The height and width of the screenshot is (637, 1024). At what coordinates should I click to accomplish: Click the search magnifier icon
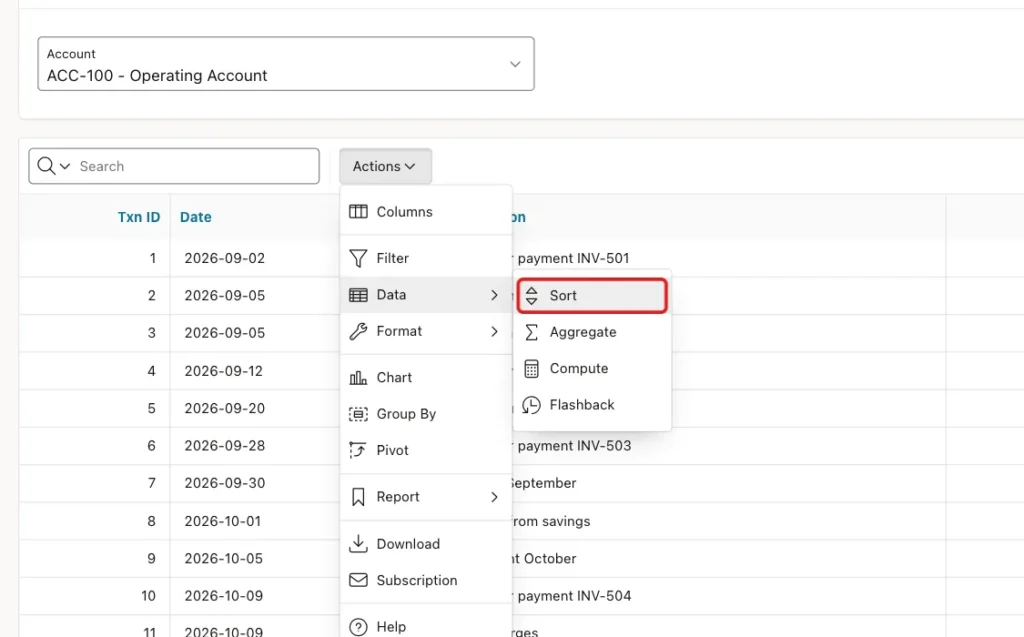click(x=46, y=166)
